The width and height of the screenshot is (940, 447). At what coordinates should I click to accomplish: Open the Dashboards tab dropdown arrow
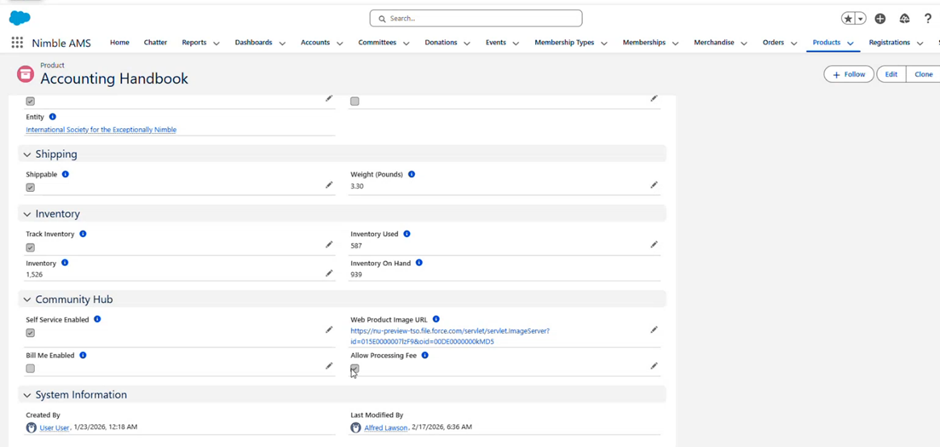click(282, 43)
